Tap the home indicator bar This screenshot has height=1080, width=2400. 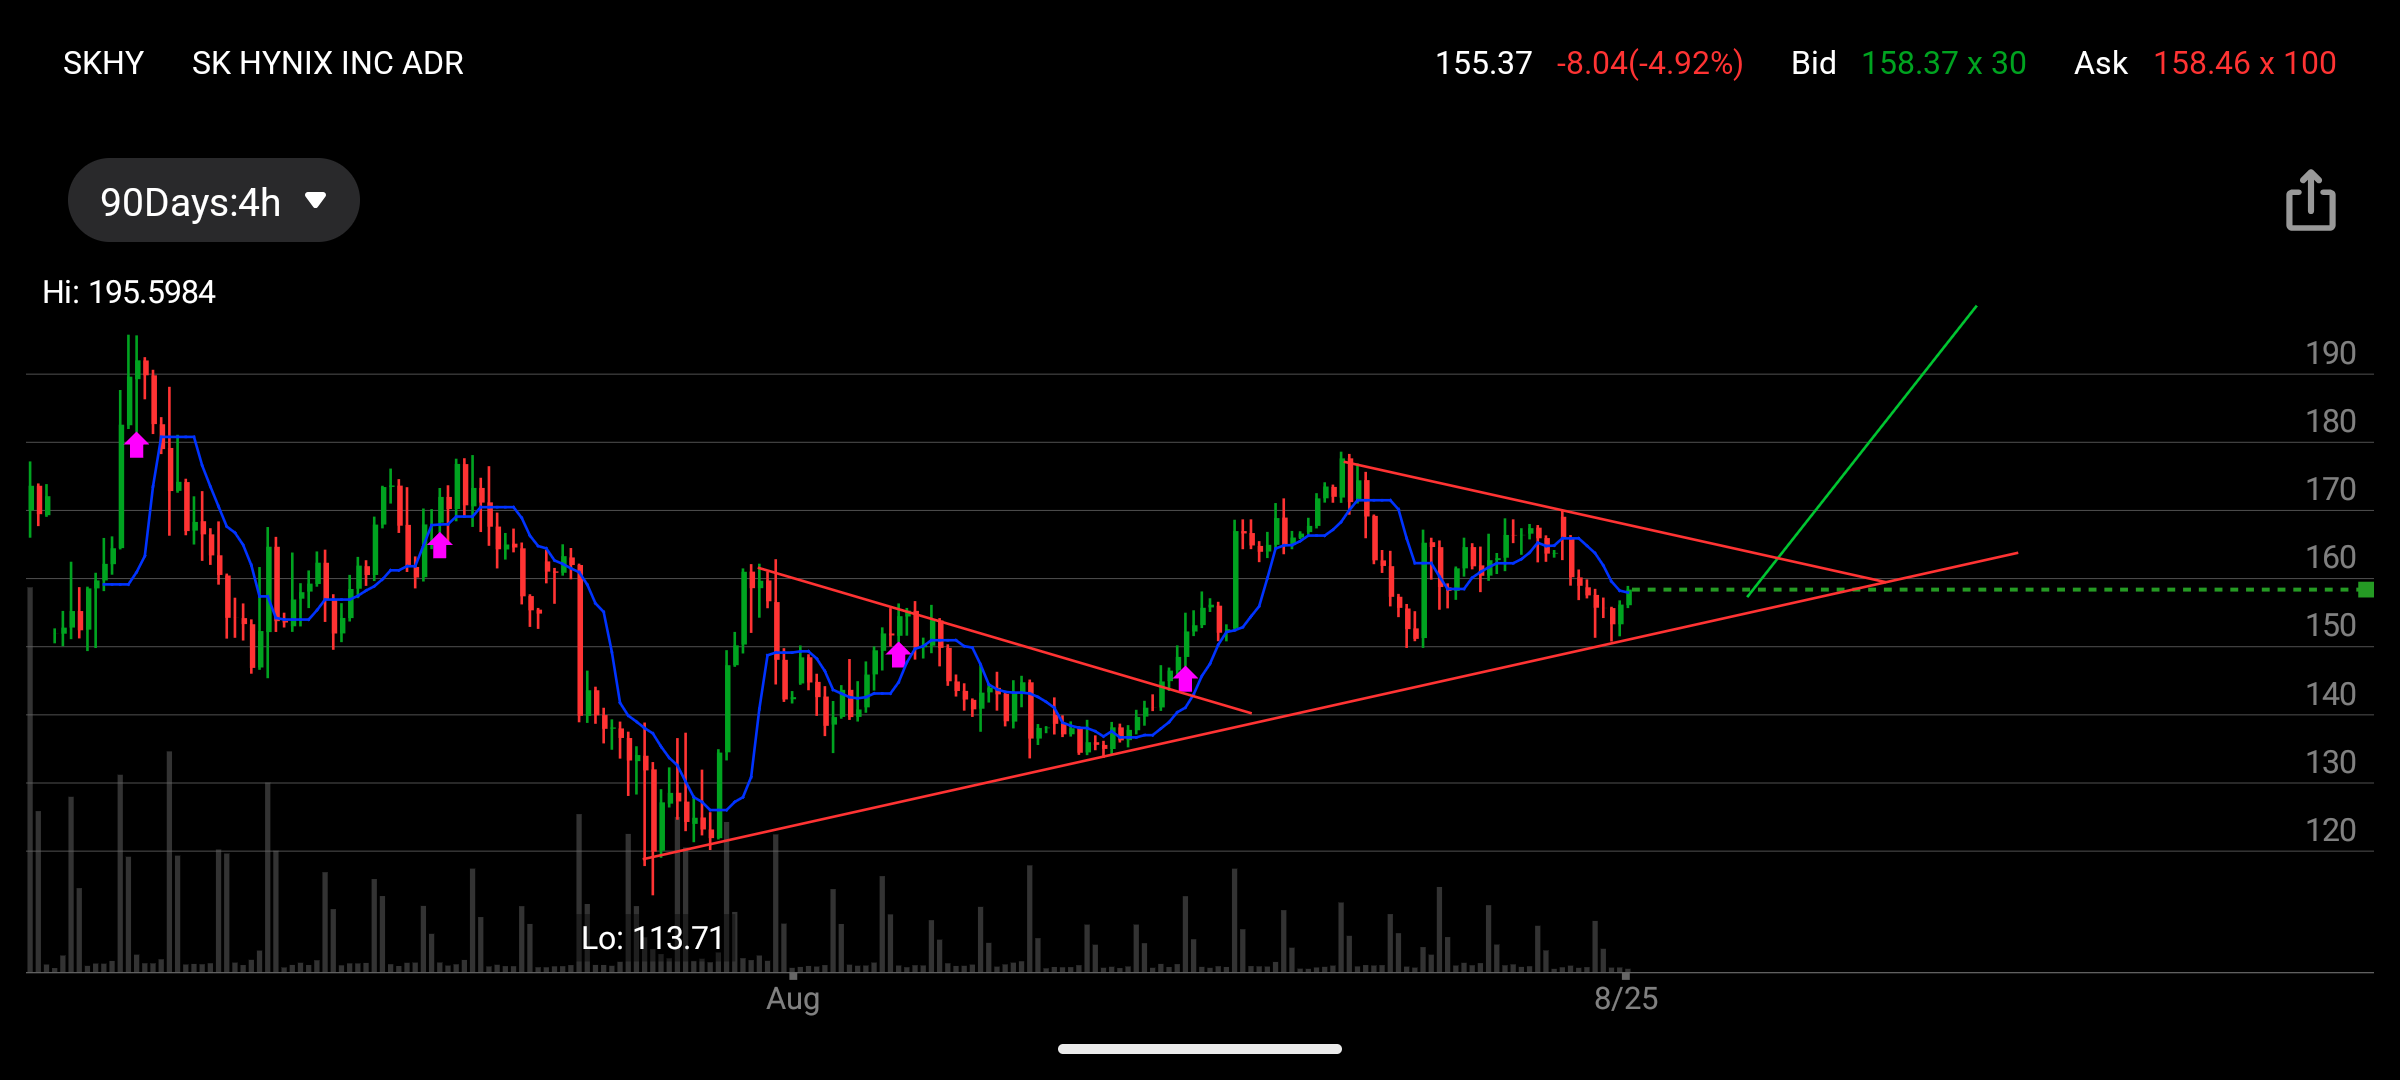1200,1049
